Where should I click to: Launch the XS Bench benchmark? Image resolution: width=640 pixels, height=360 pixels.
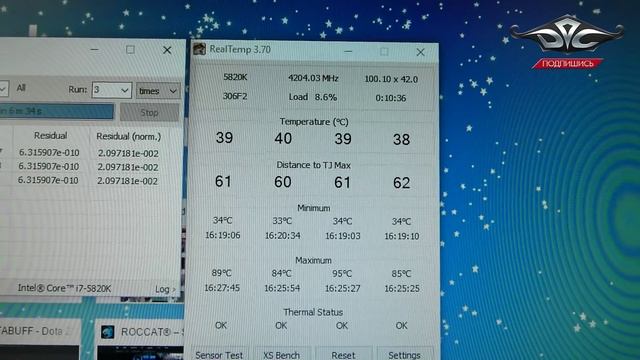282,354
